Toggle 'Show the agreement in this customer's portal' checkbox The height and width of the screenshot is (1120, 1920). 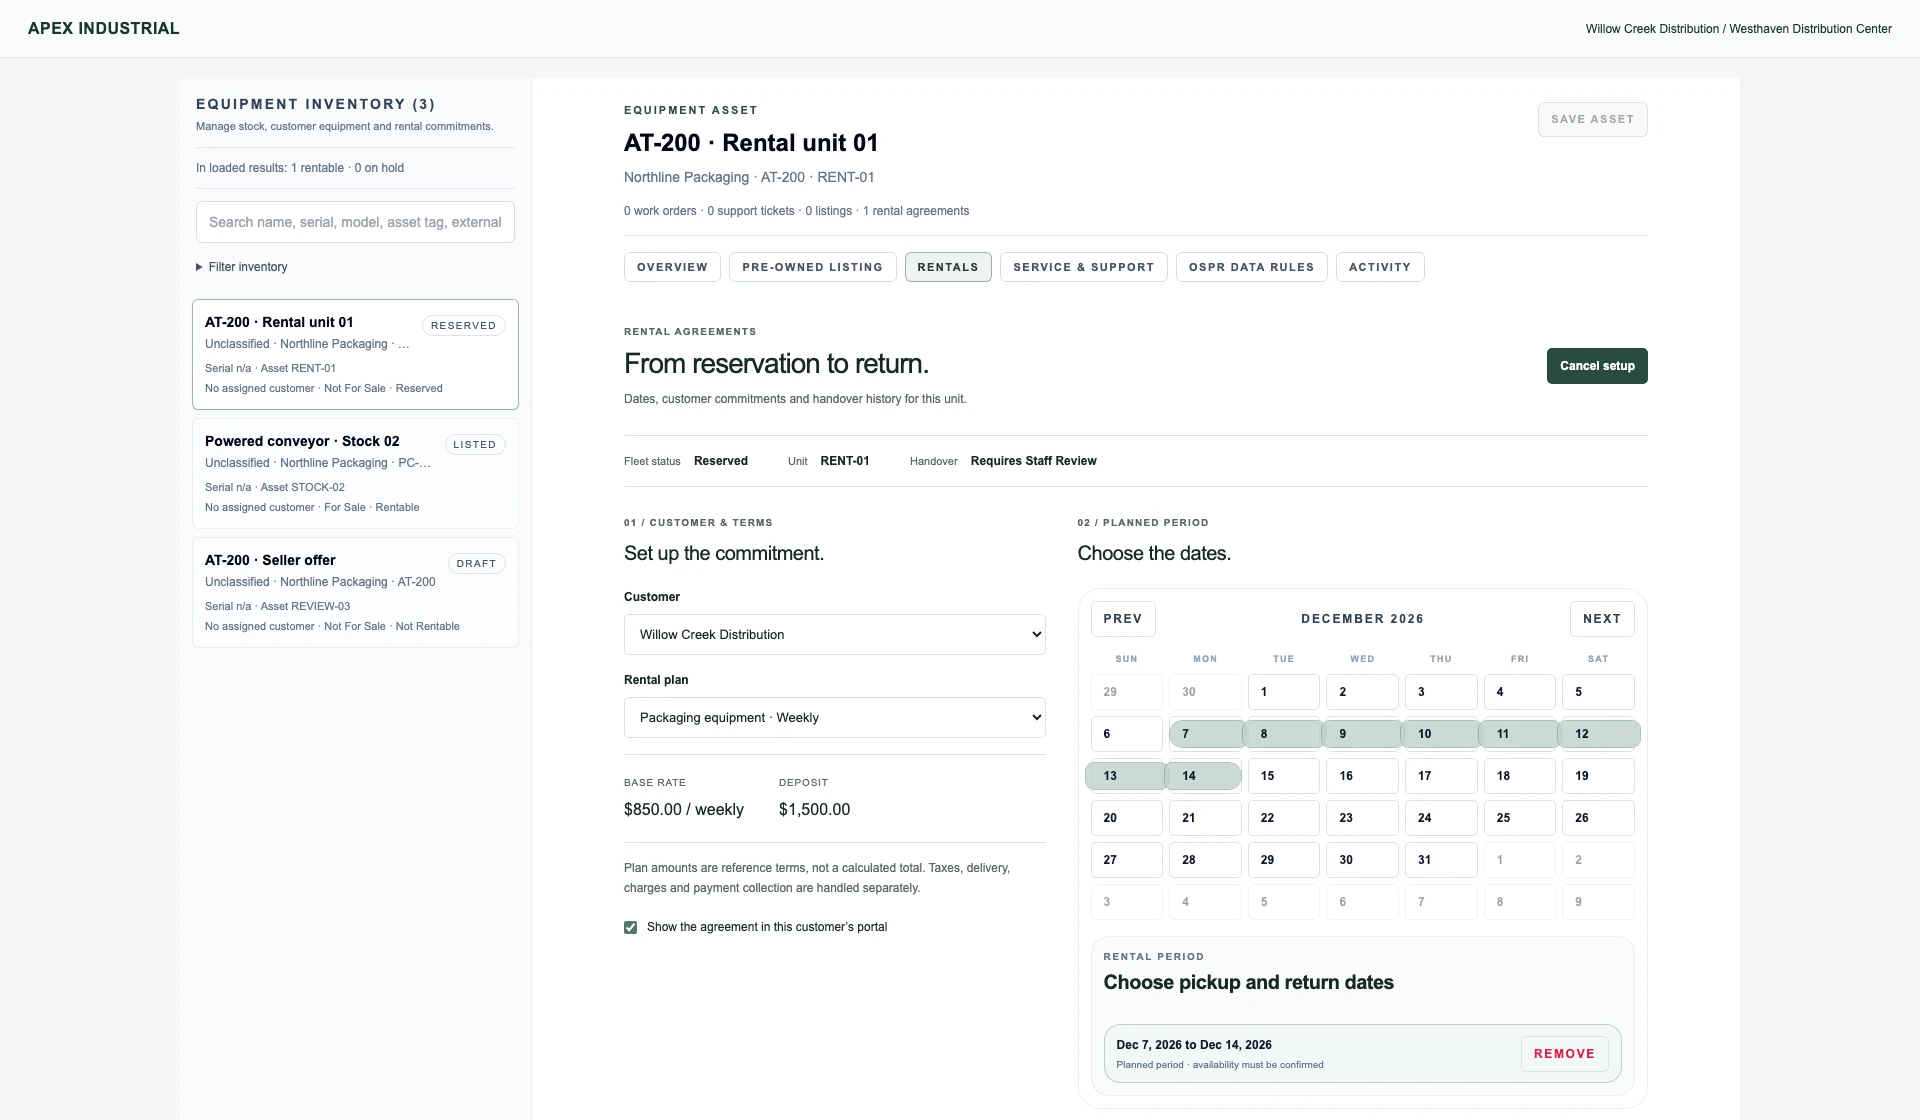pos(630,927)
